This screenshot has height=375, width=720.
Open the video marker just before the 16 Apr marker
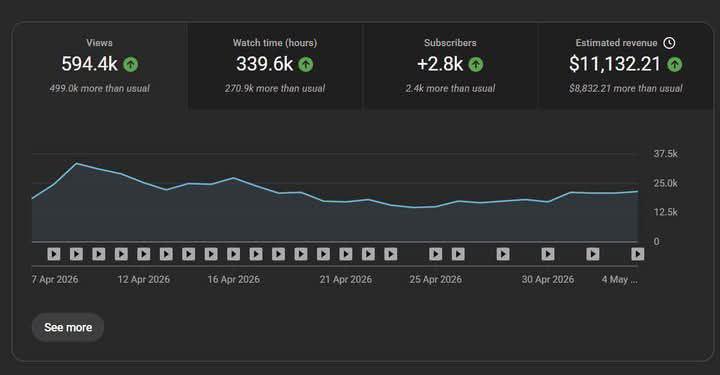click(211, 254)
